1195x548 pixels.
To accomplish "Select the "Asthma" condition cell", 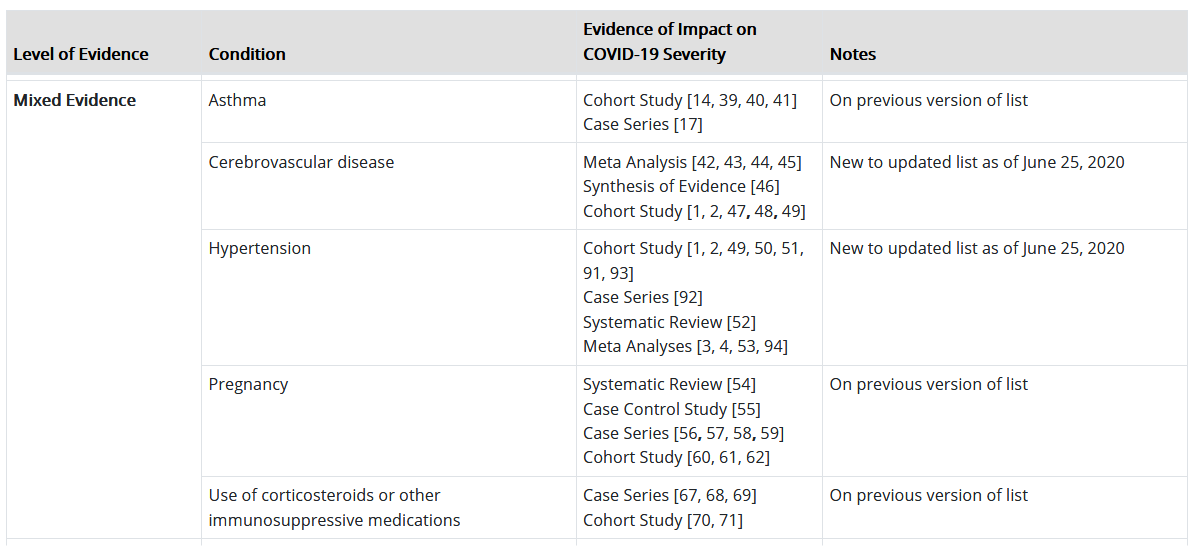I will coord(237,100).
